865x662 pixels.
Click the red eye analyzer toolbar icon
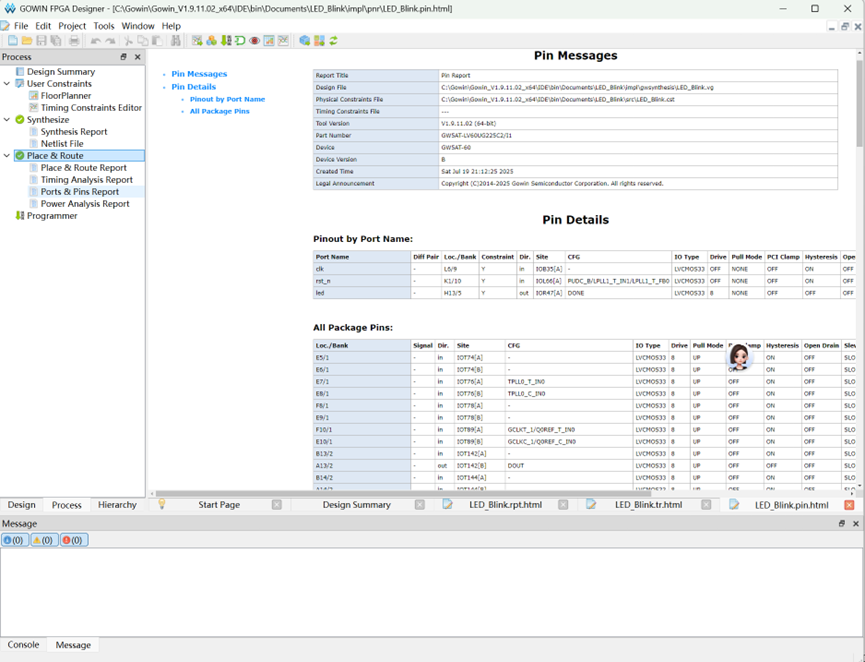tap(254, 41)
